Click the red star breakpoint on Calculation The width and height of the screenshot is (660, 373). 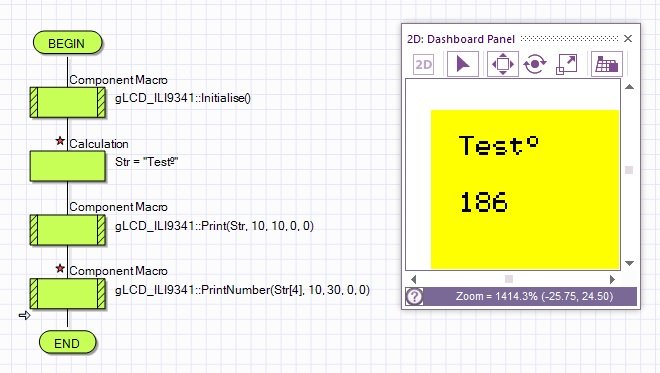[x=60, y=141]
